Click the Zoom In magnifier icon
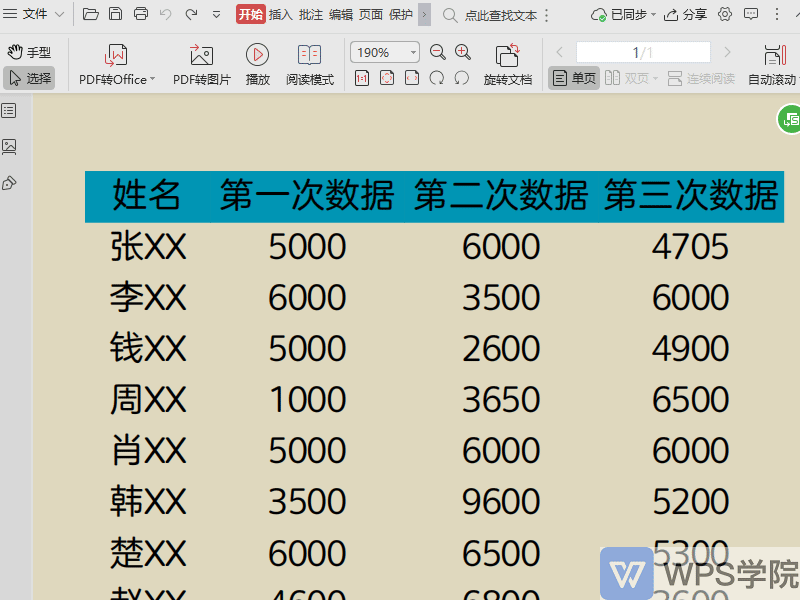This screenshot has height=600, width=800. pos(462,51)
